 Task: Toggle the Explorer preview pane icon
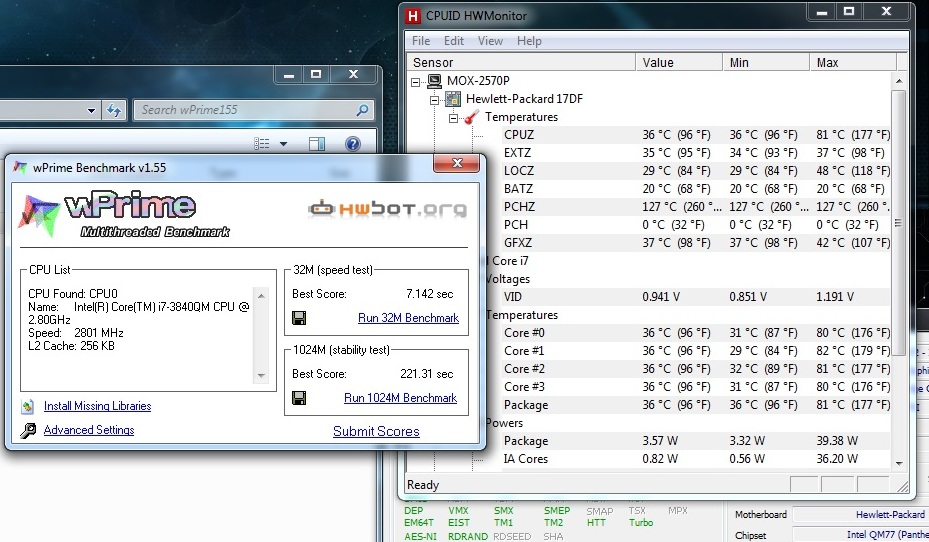pos(317,143)
